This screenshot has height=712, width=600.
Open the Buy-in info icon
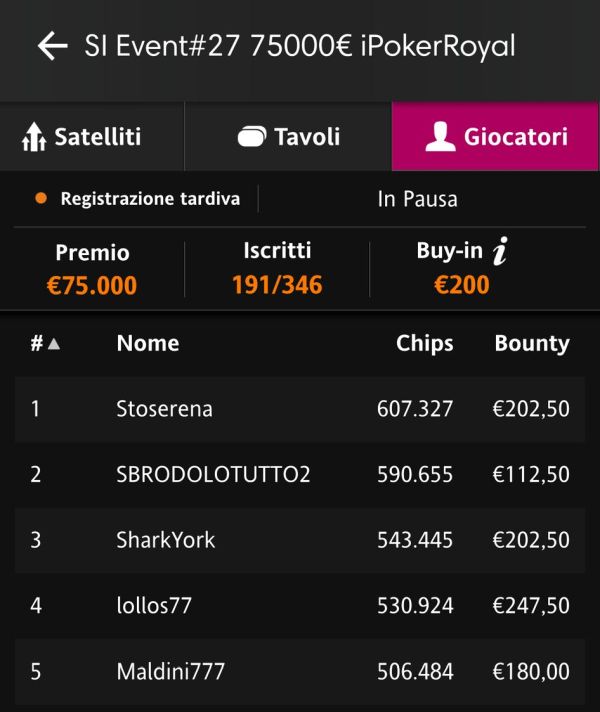(500, 251)
